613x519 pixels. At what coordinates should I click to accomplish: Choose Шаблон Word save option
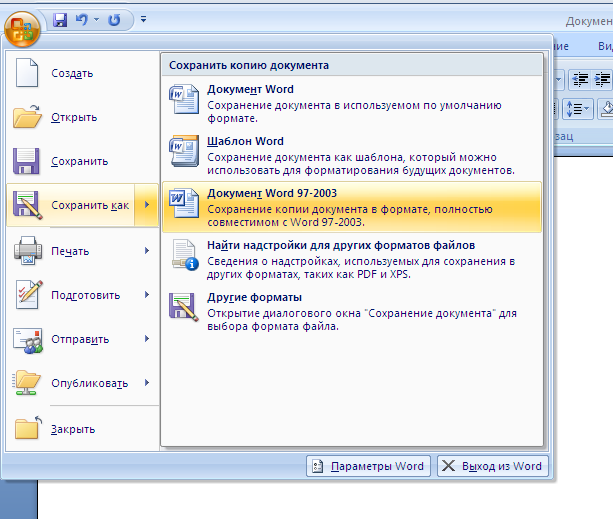tap(352, 155)
